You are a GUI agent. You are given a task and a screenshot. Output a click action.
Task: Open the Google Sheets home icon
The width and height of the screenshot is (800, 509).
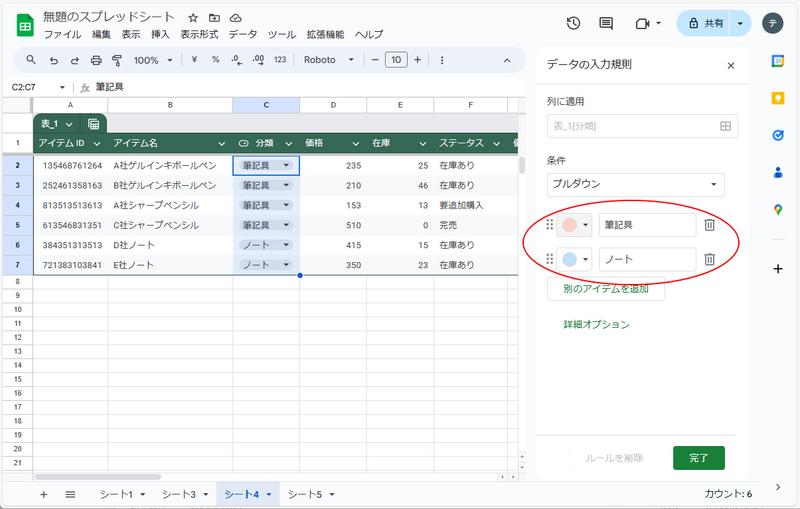tap(25, 26)
